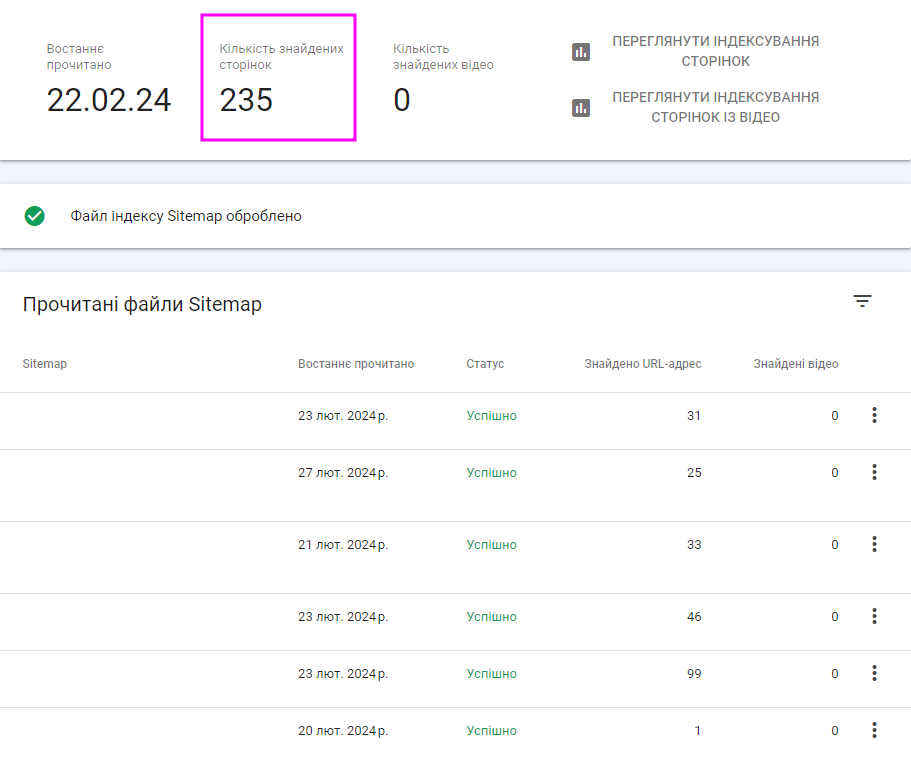Open three-dot menu for row with 31 URLs
911x761 pixels.
pos(874,415)
